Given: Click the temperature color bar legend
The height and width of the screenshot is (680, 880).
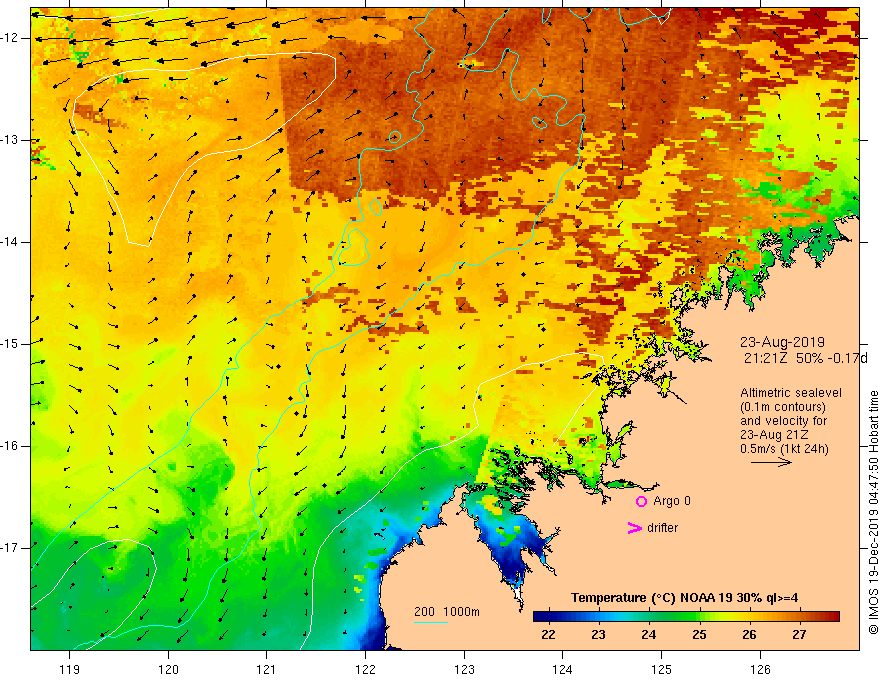Looking at the screenshot, I should pyautogui.click(x=686, y=616).
